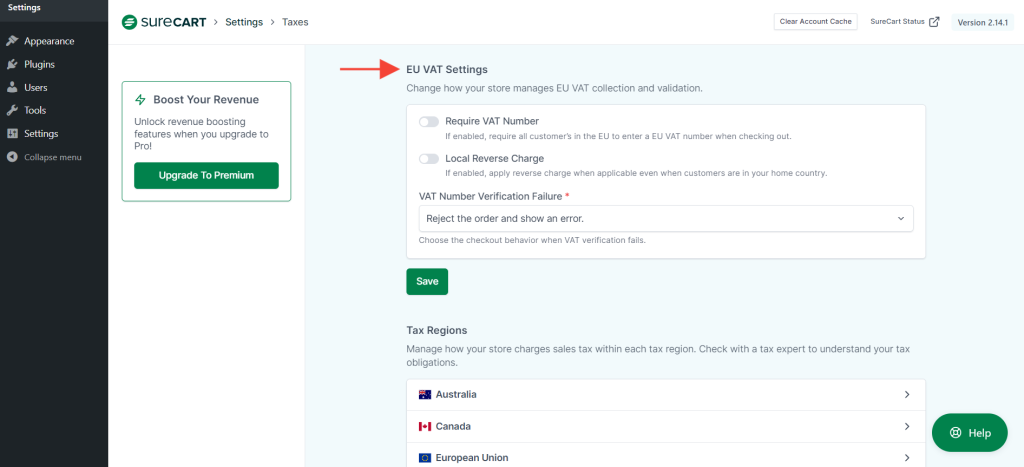Click the Taxes breadcrumb
Image resolution: width=1024 pixels, height=467 pixels.
coord(295,22)
